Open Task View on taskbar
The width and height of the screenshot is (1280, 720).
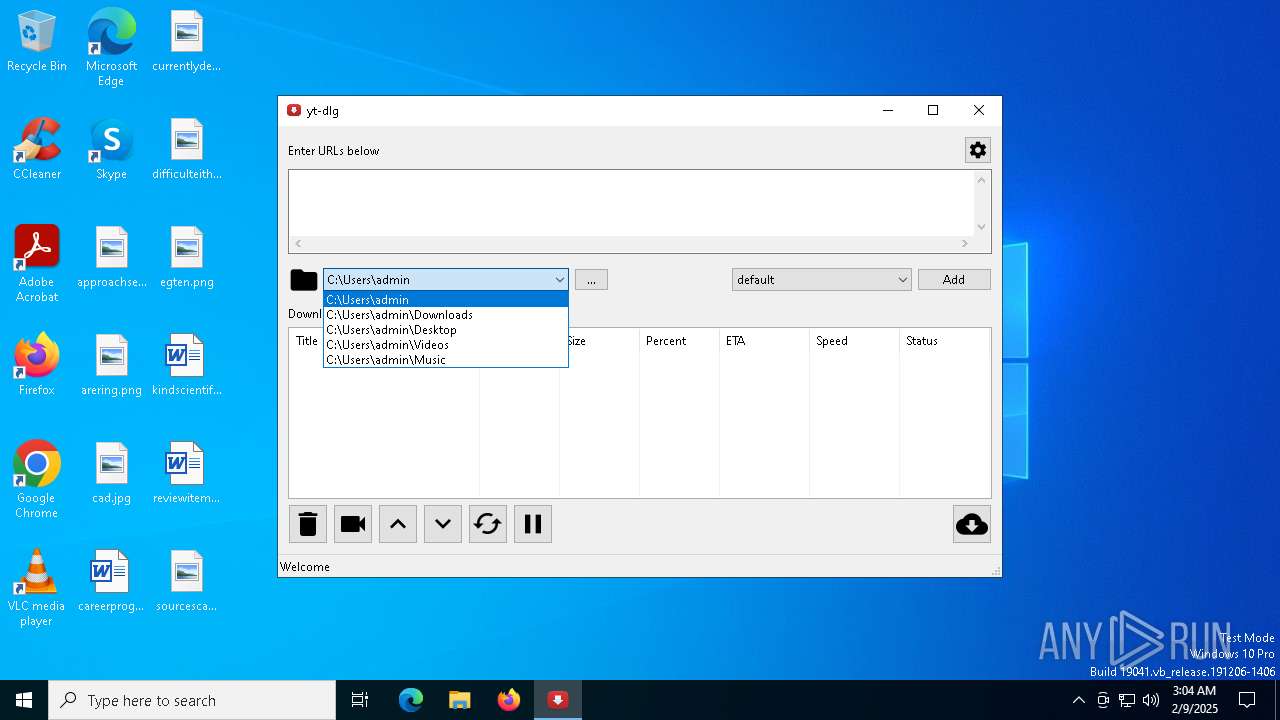(360, 700)
